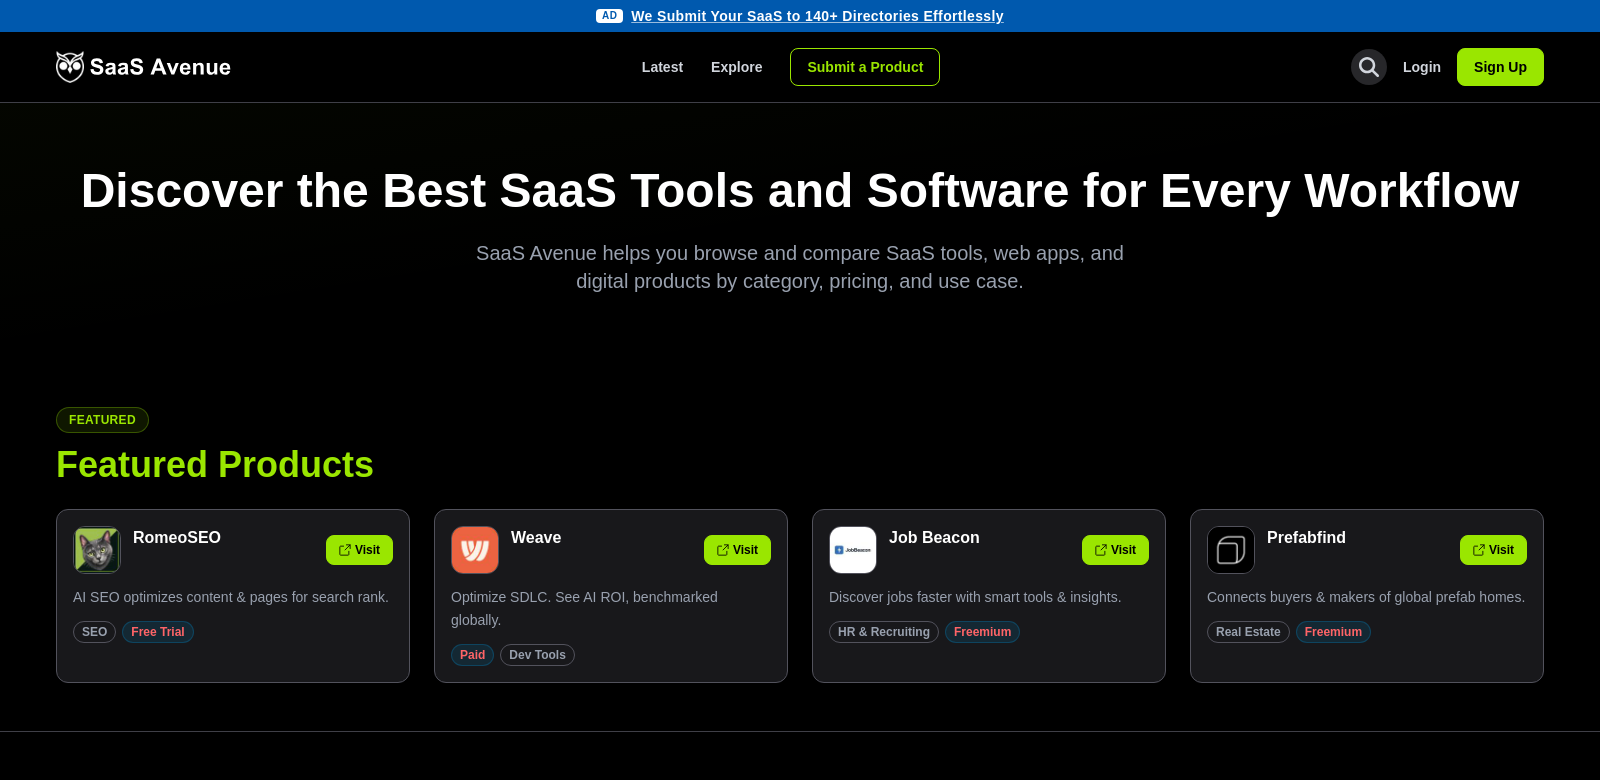
Task: Open the Prefabfind product title
Action: tap(1306, 538)
